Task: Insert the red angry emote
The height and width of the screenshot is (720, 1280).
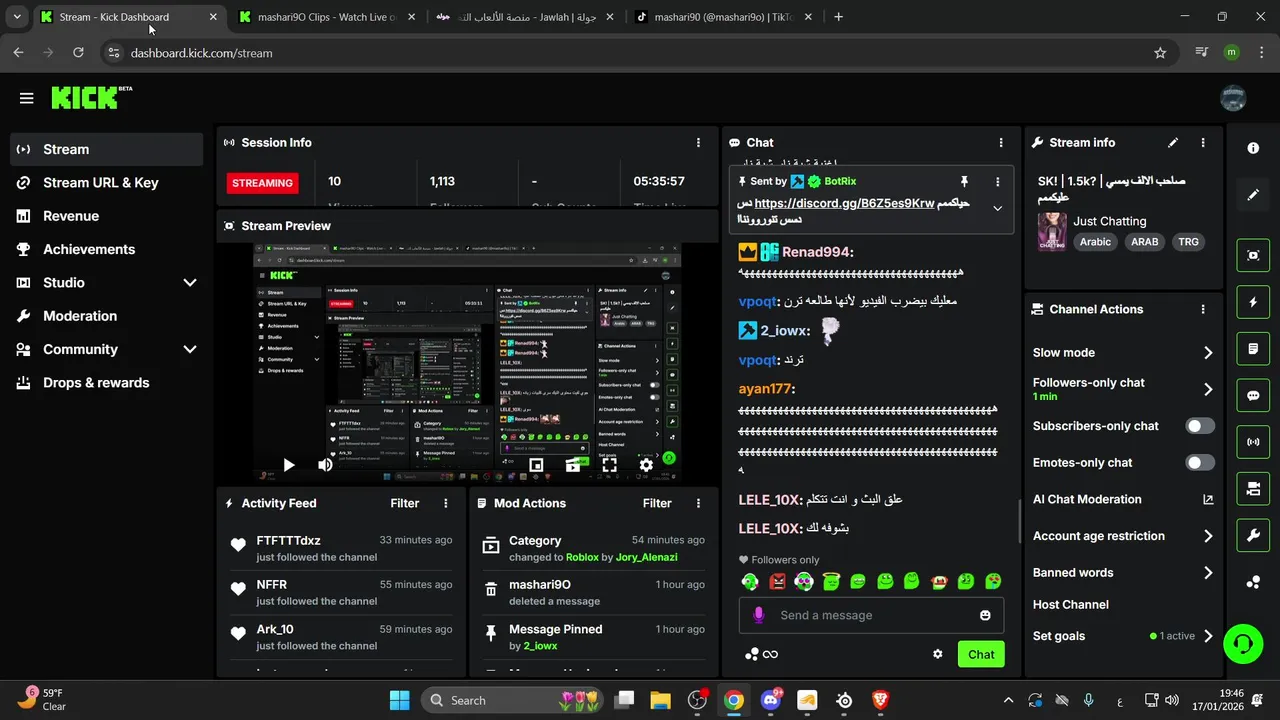Action: pos(777,581)
